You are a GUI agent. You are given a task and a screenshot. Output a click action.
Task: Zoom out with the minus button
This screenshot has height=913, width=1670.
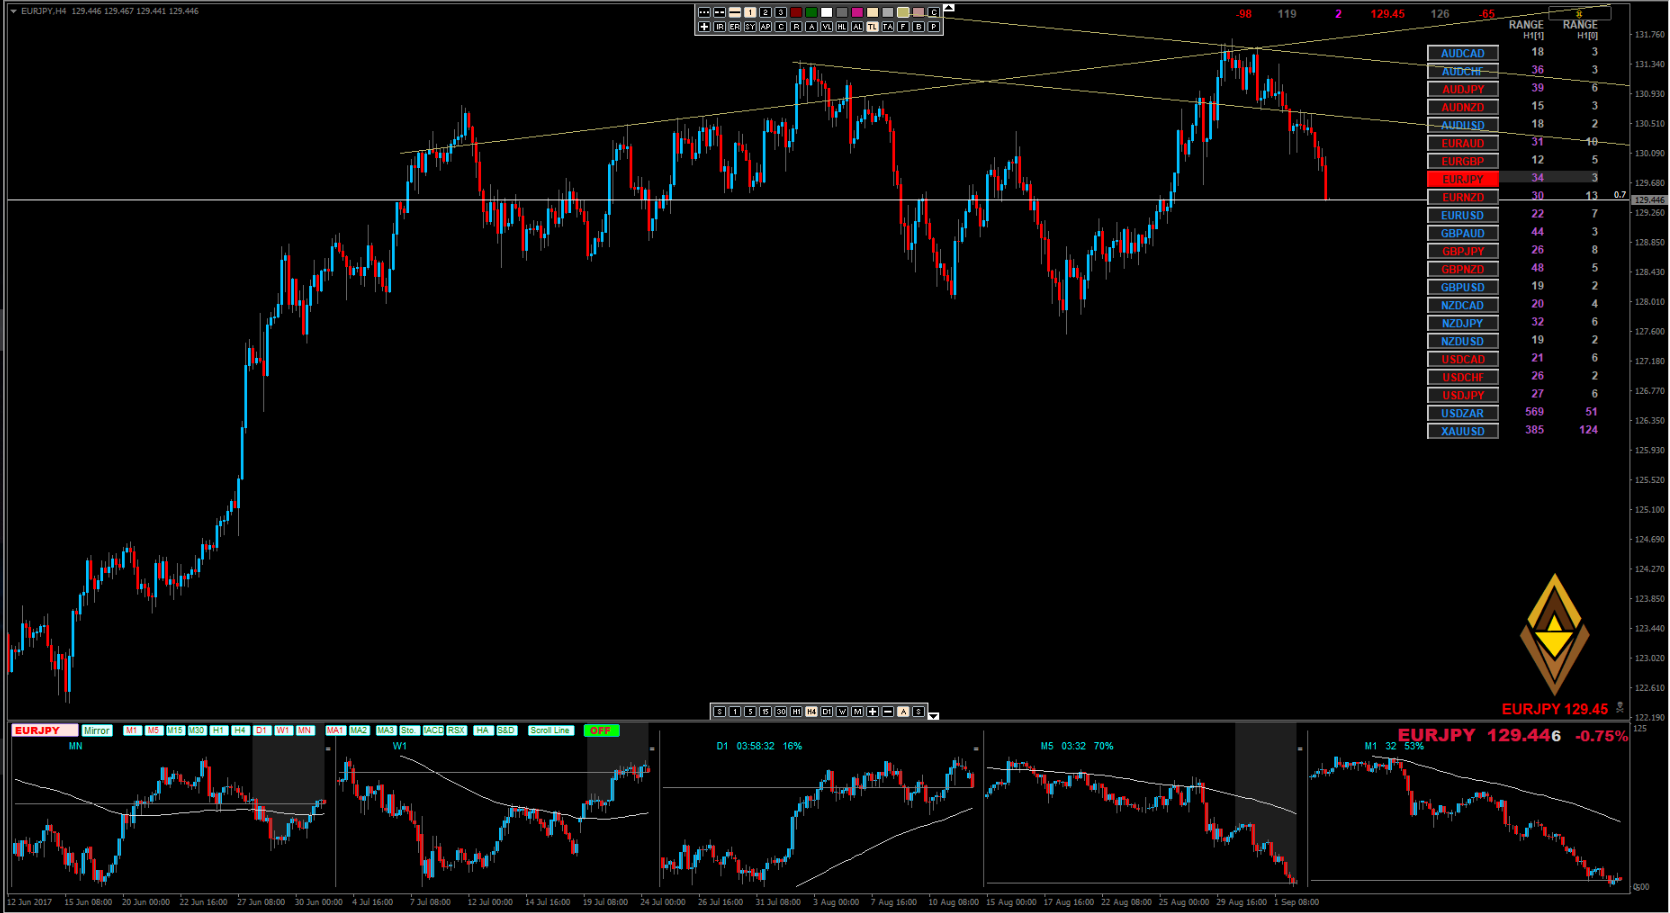(888, 712)
